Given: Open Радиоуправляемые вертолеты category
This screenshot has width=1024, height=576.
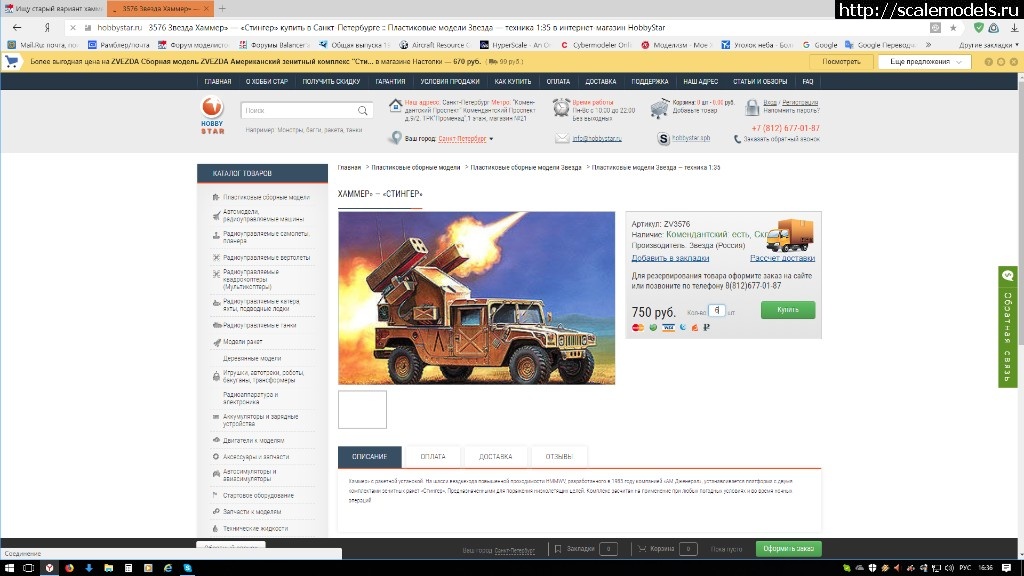Looking at the screenshot, I should tap(266, 258).
